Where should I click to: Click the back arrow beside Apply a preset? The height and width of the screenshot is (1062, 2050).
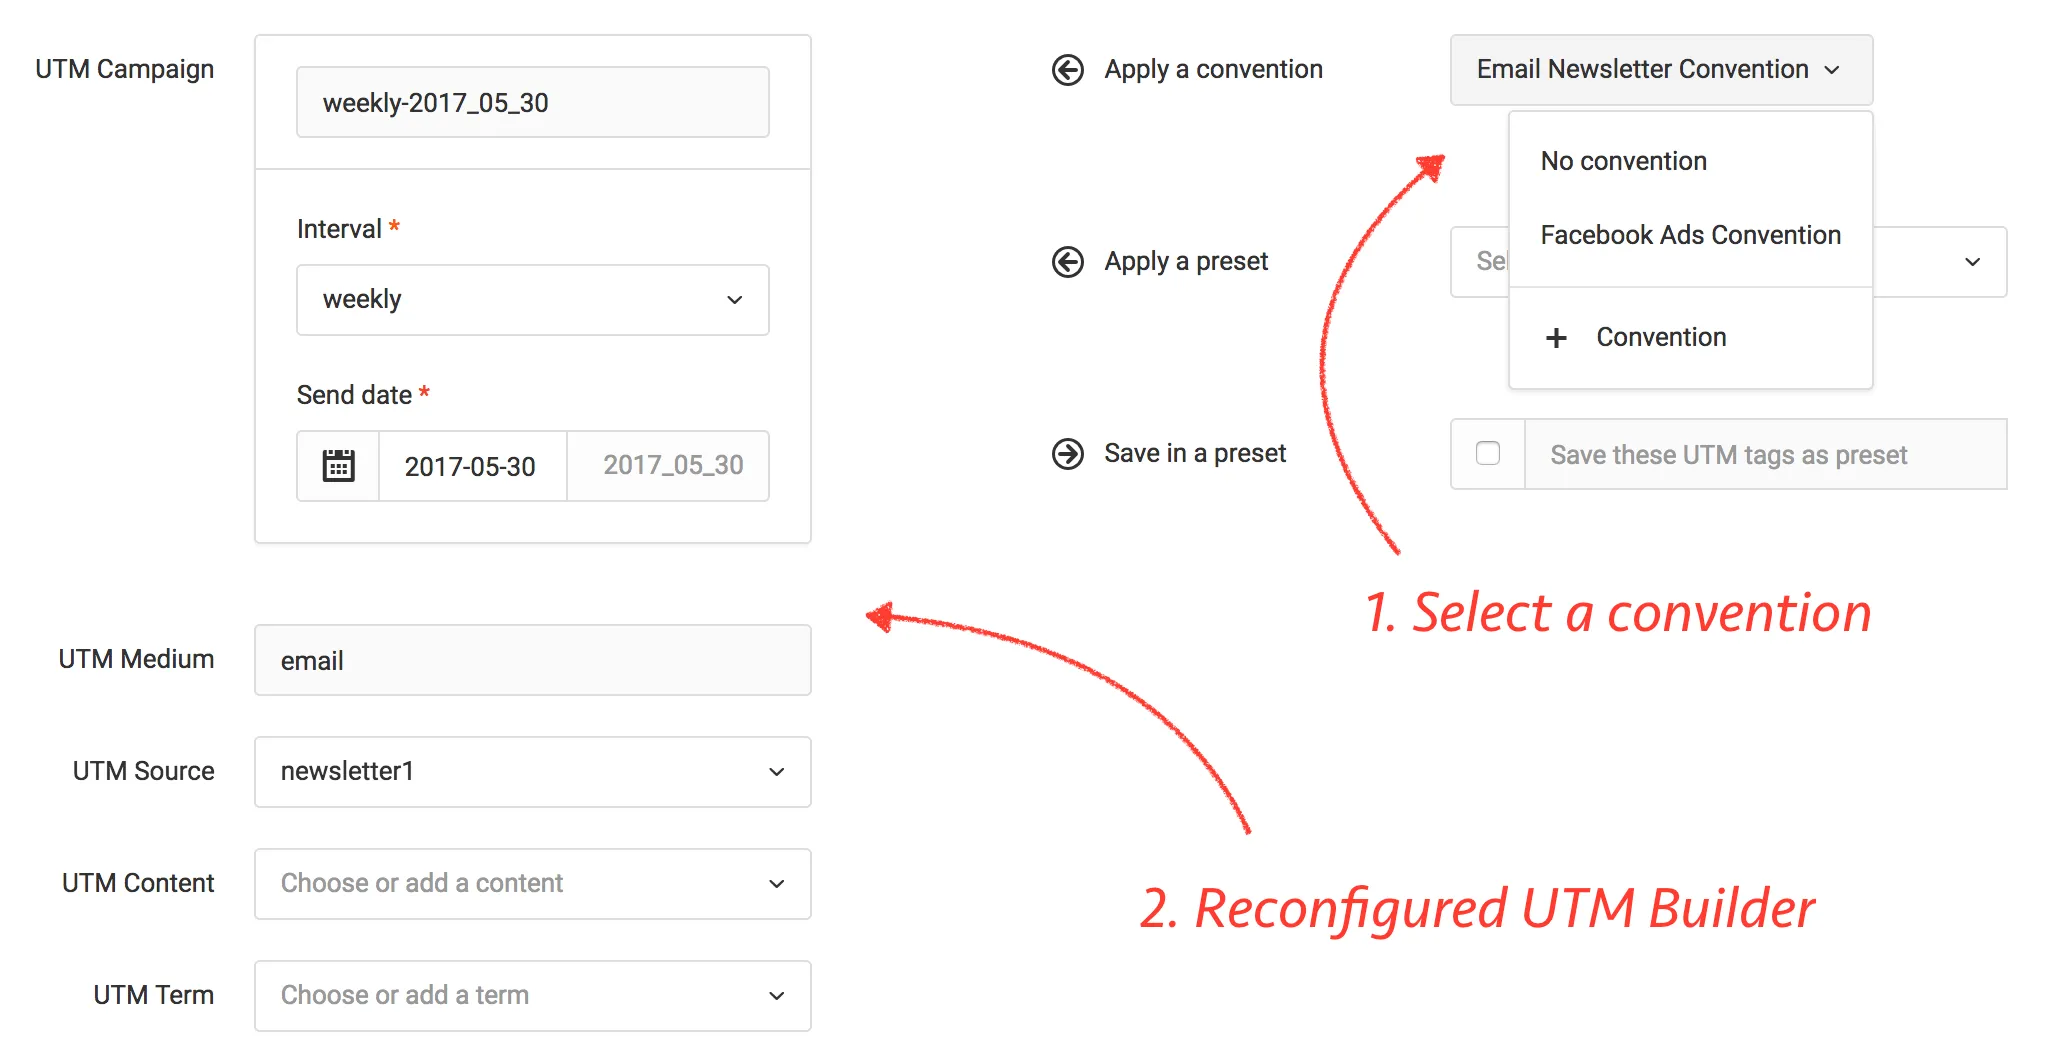[x=1069, y=262]
